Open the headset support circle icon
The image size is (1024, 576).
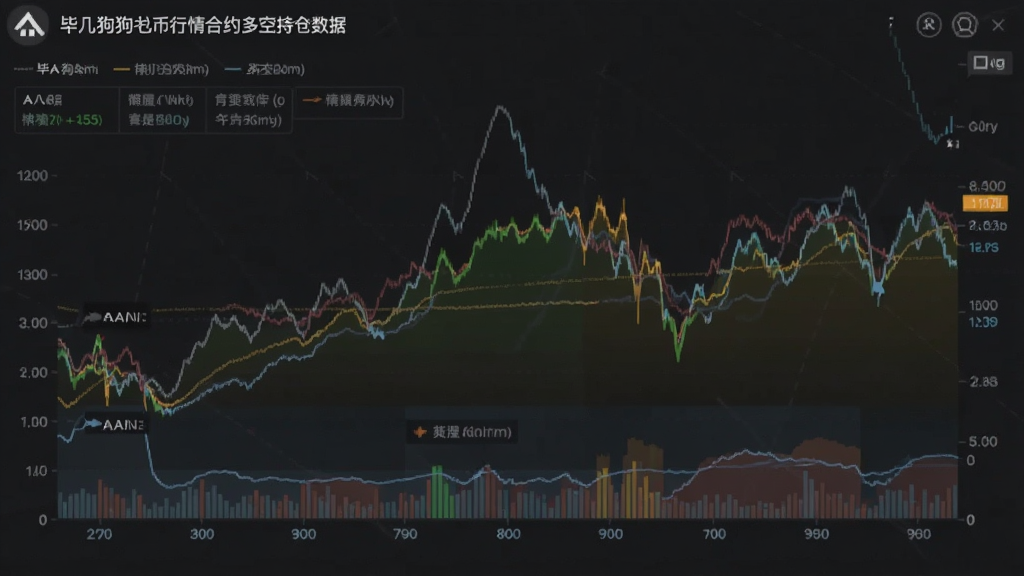click(964, 25)
